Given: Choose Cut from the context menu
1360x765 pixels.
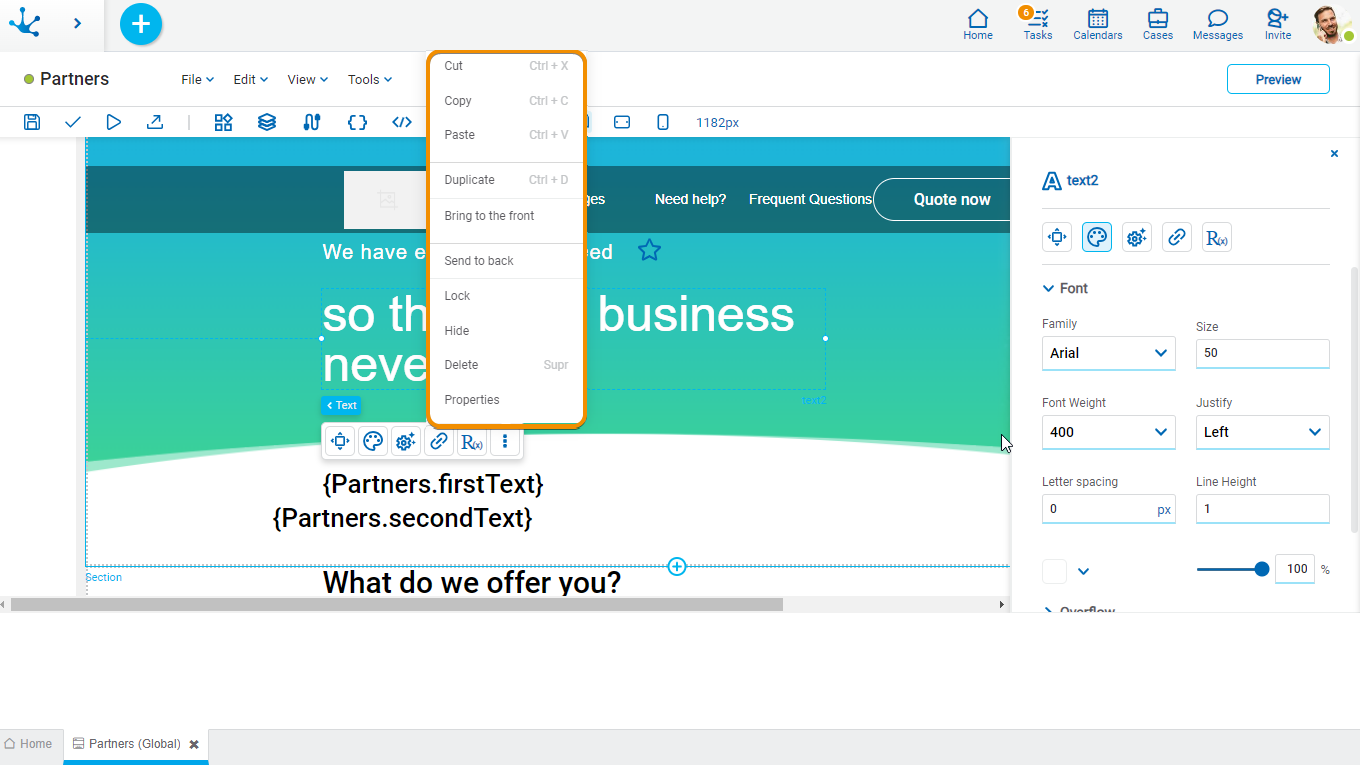Looking at the screenshot, I should pos(506,66).
